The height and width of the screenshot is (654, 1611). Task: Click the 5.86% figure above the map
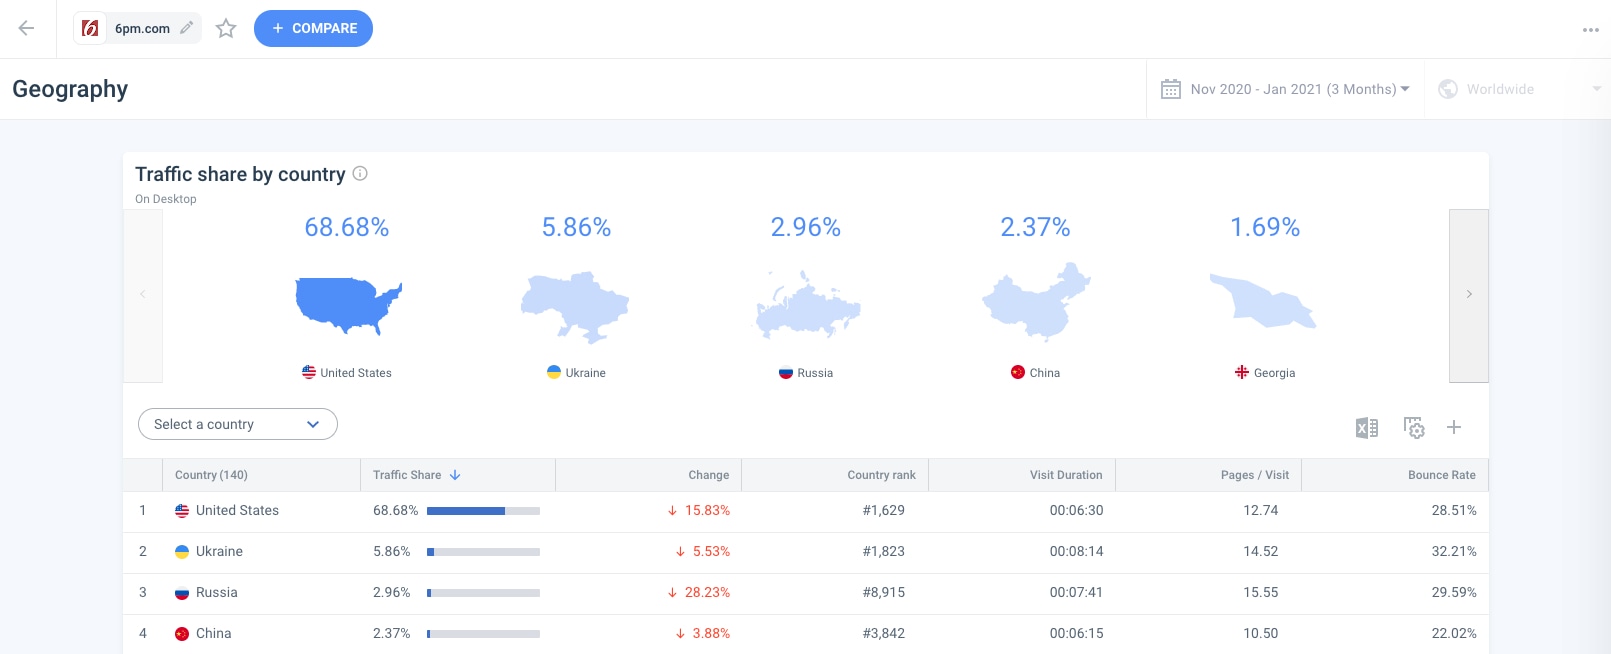576,228
